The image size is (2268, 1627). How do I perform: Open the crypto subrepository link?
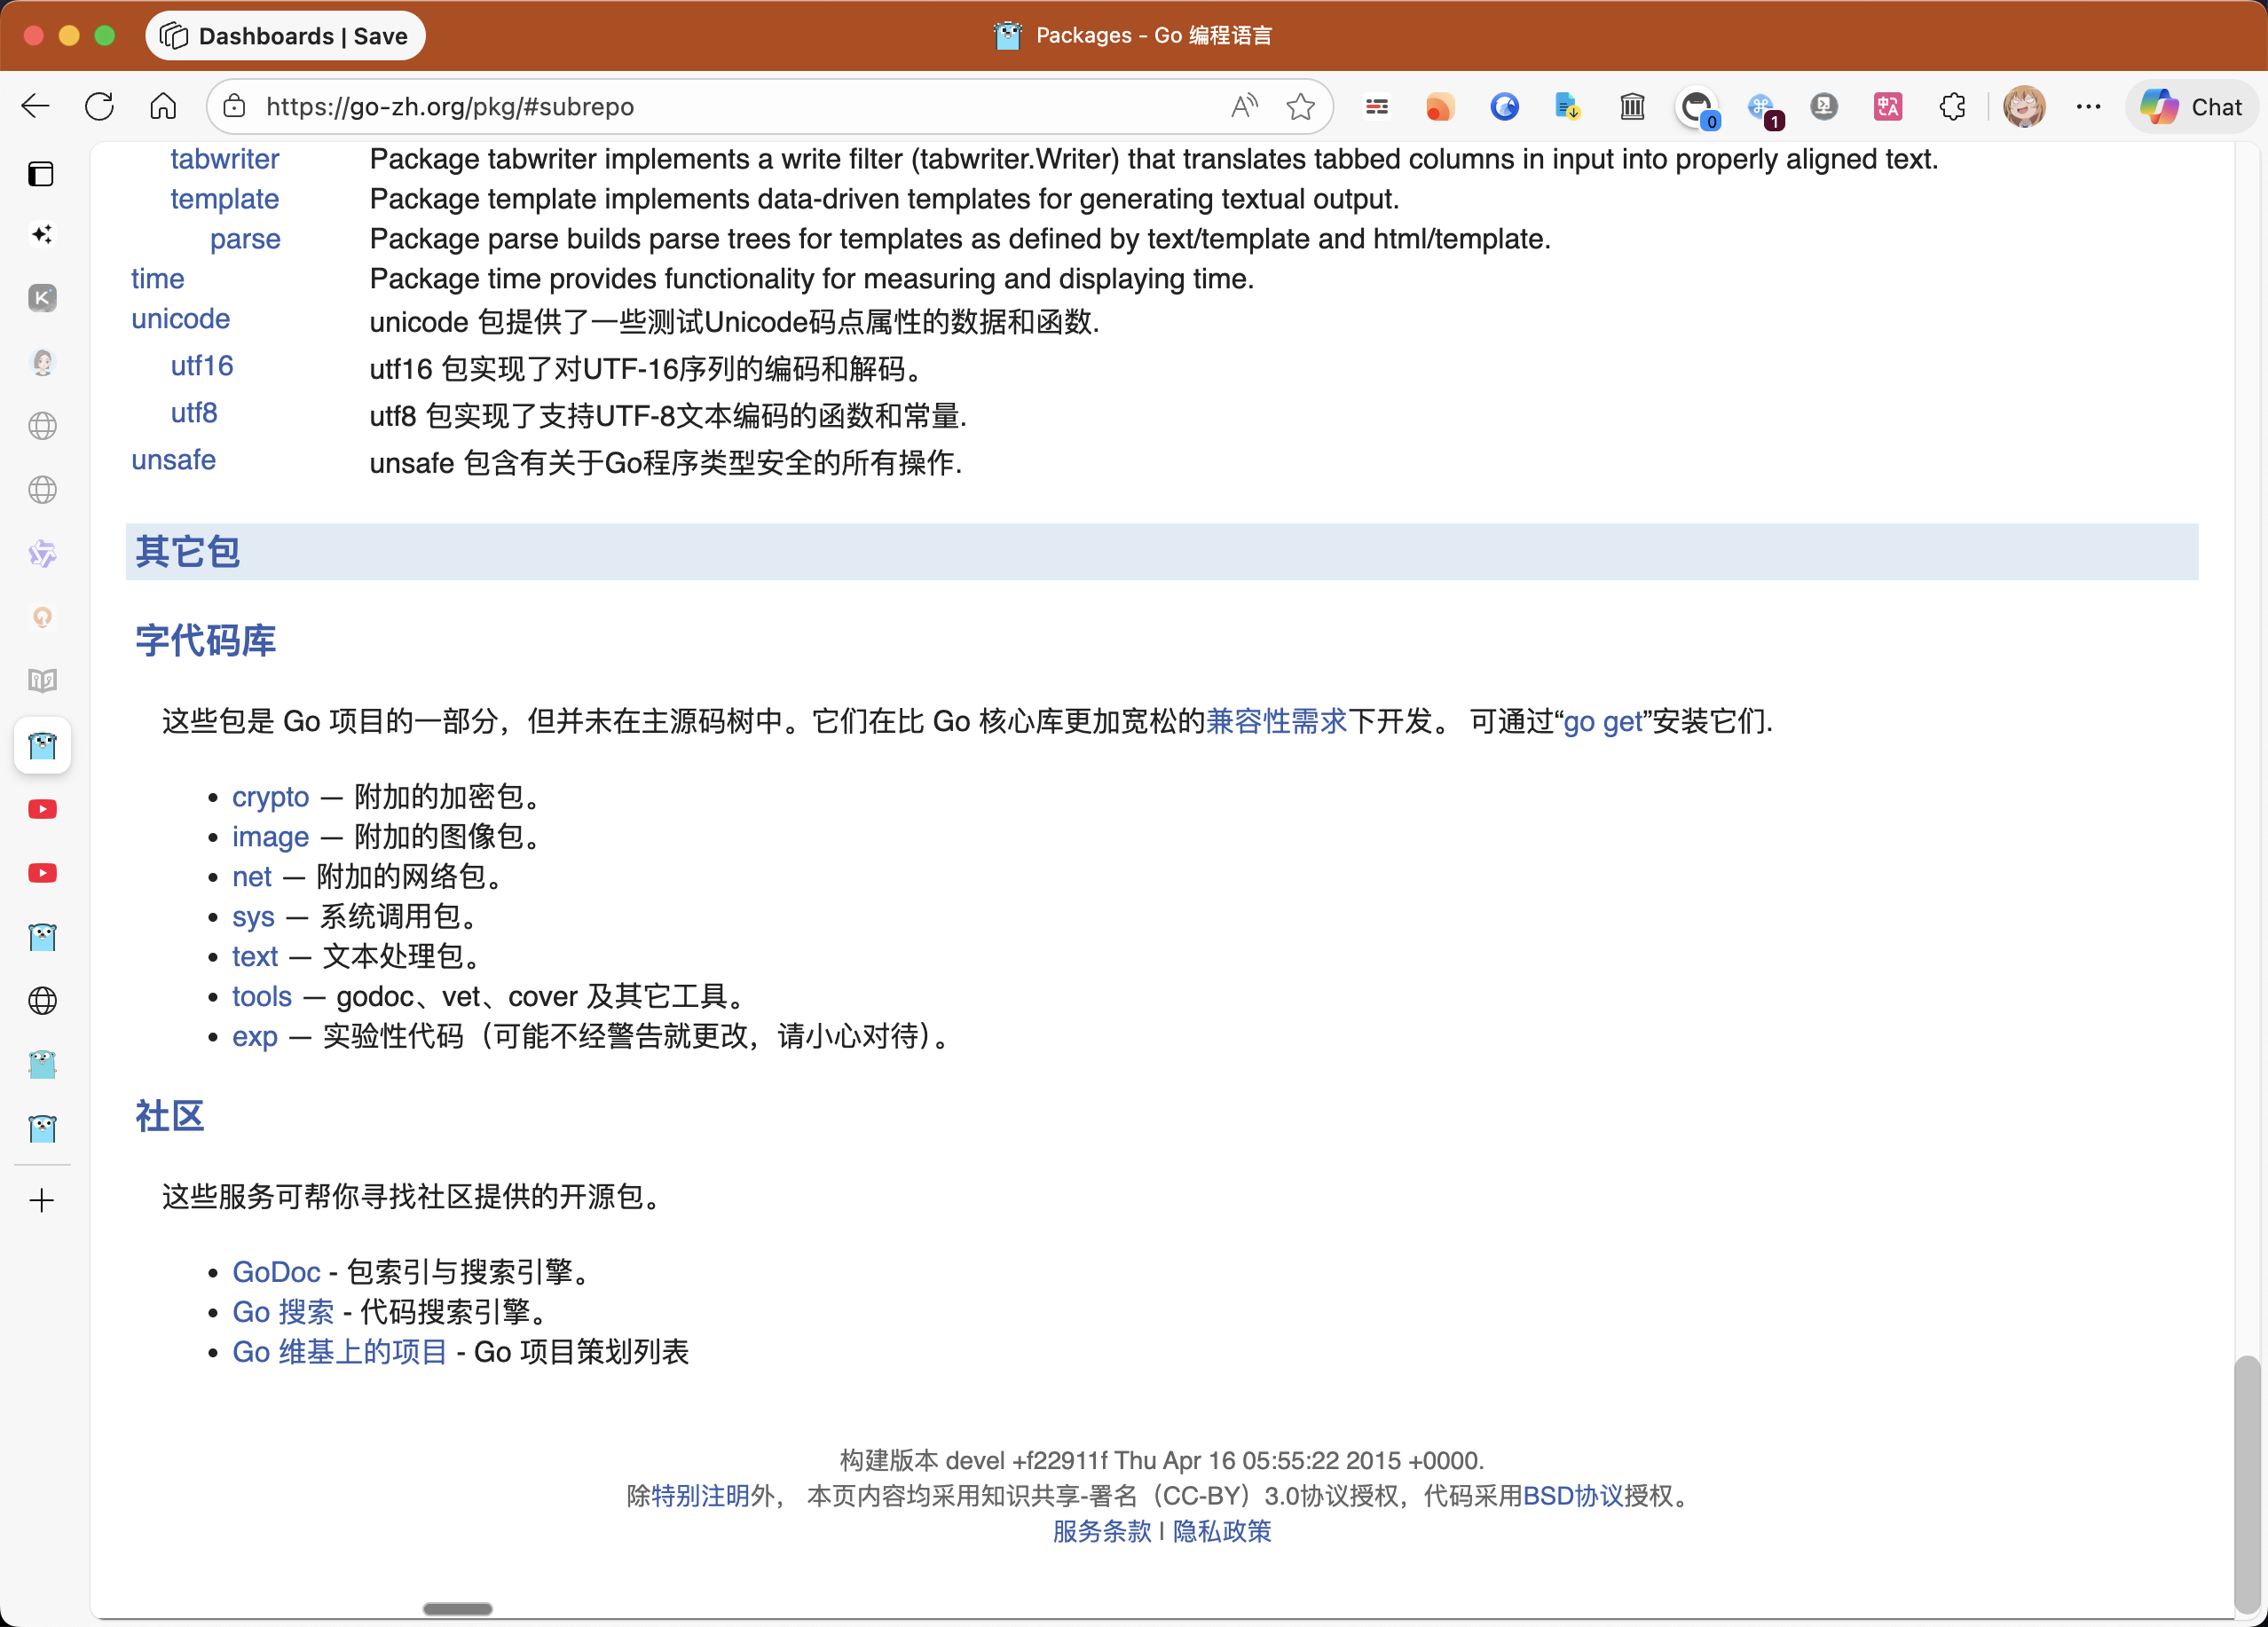tap(270, 797)
